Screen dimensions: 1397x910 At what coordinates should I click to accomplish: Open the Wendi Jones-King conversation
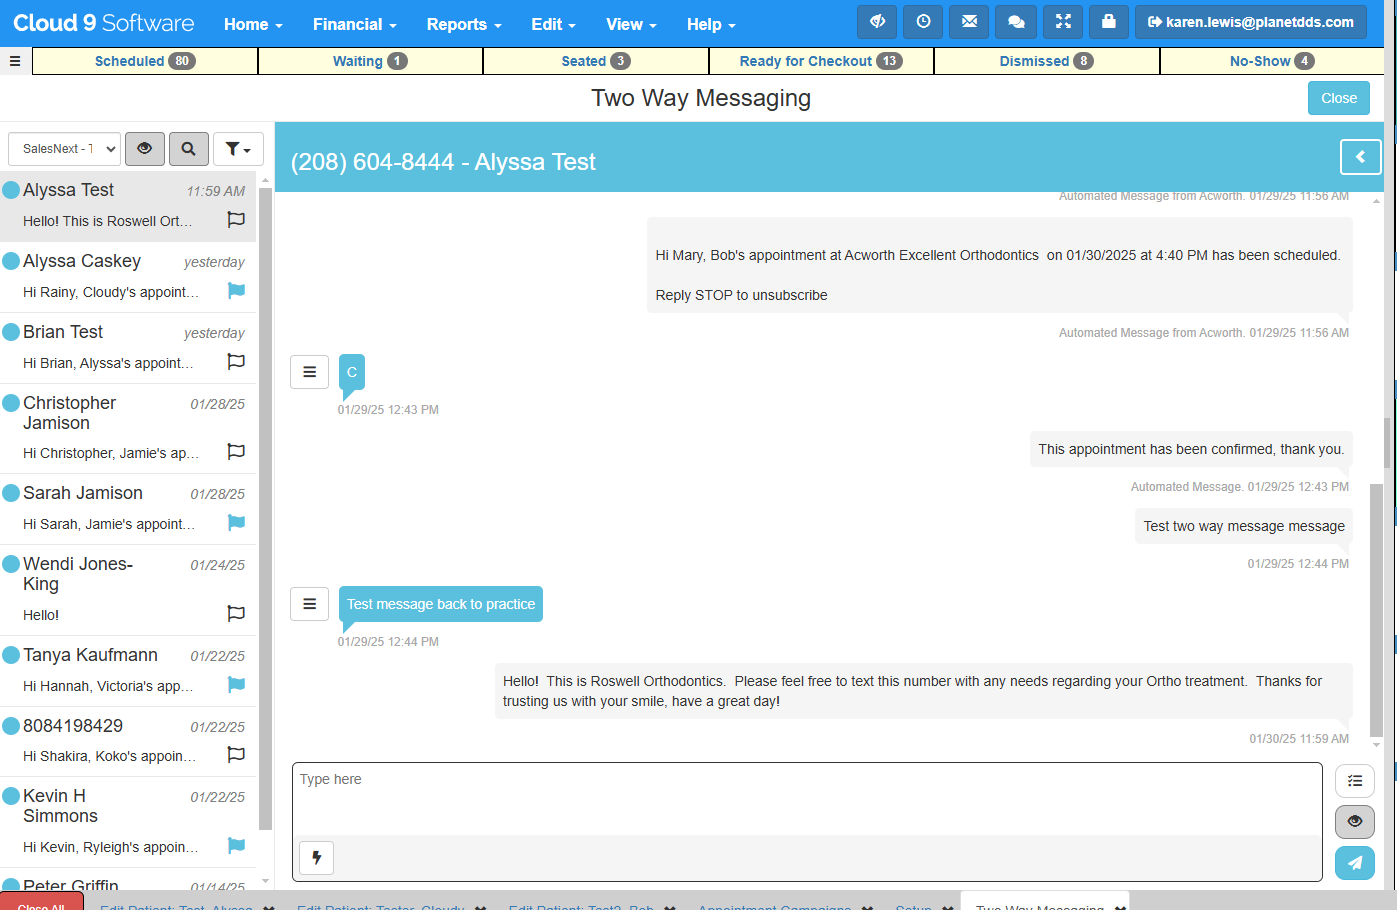point(128,591)
